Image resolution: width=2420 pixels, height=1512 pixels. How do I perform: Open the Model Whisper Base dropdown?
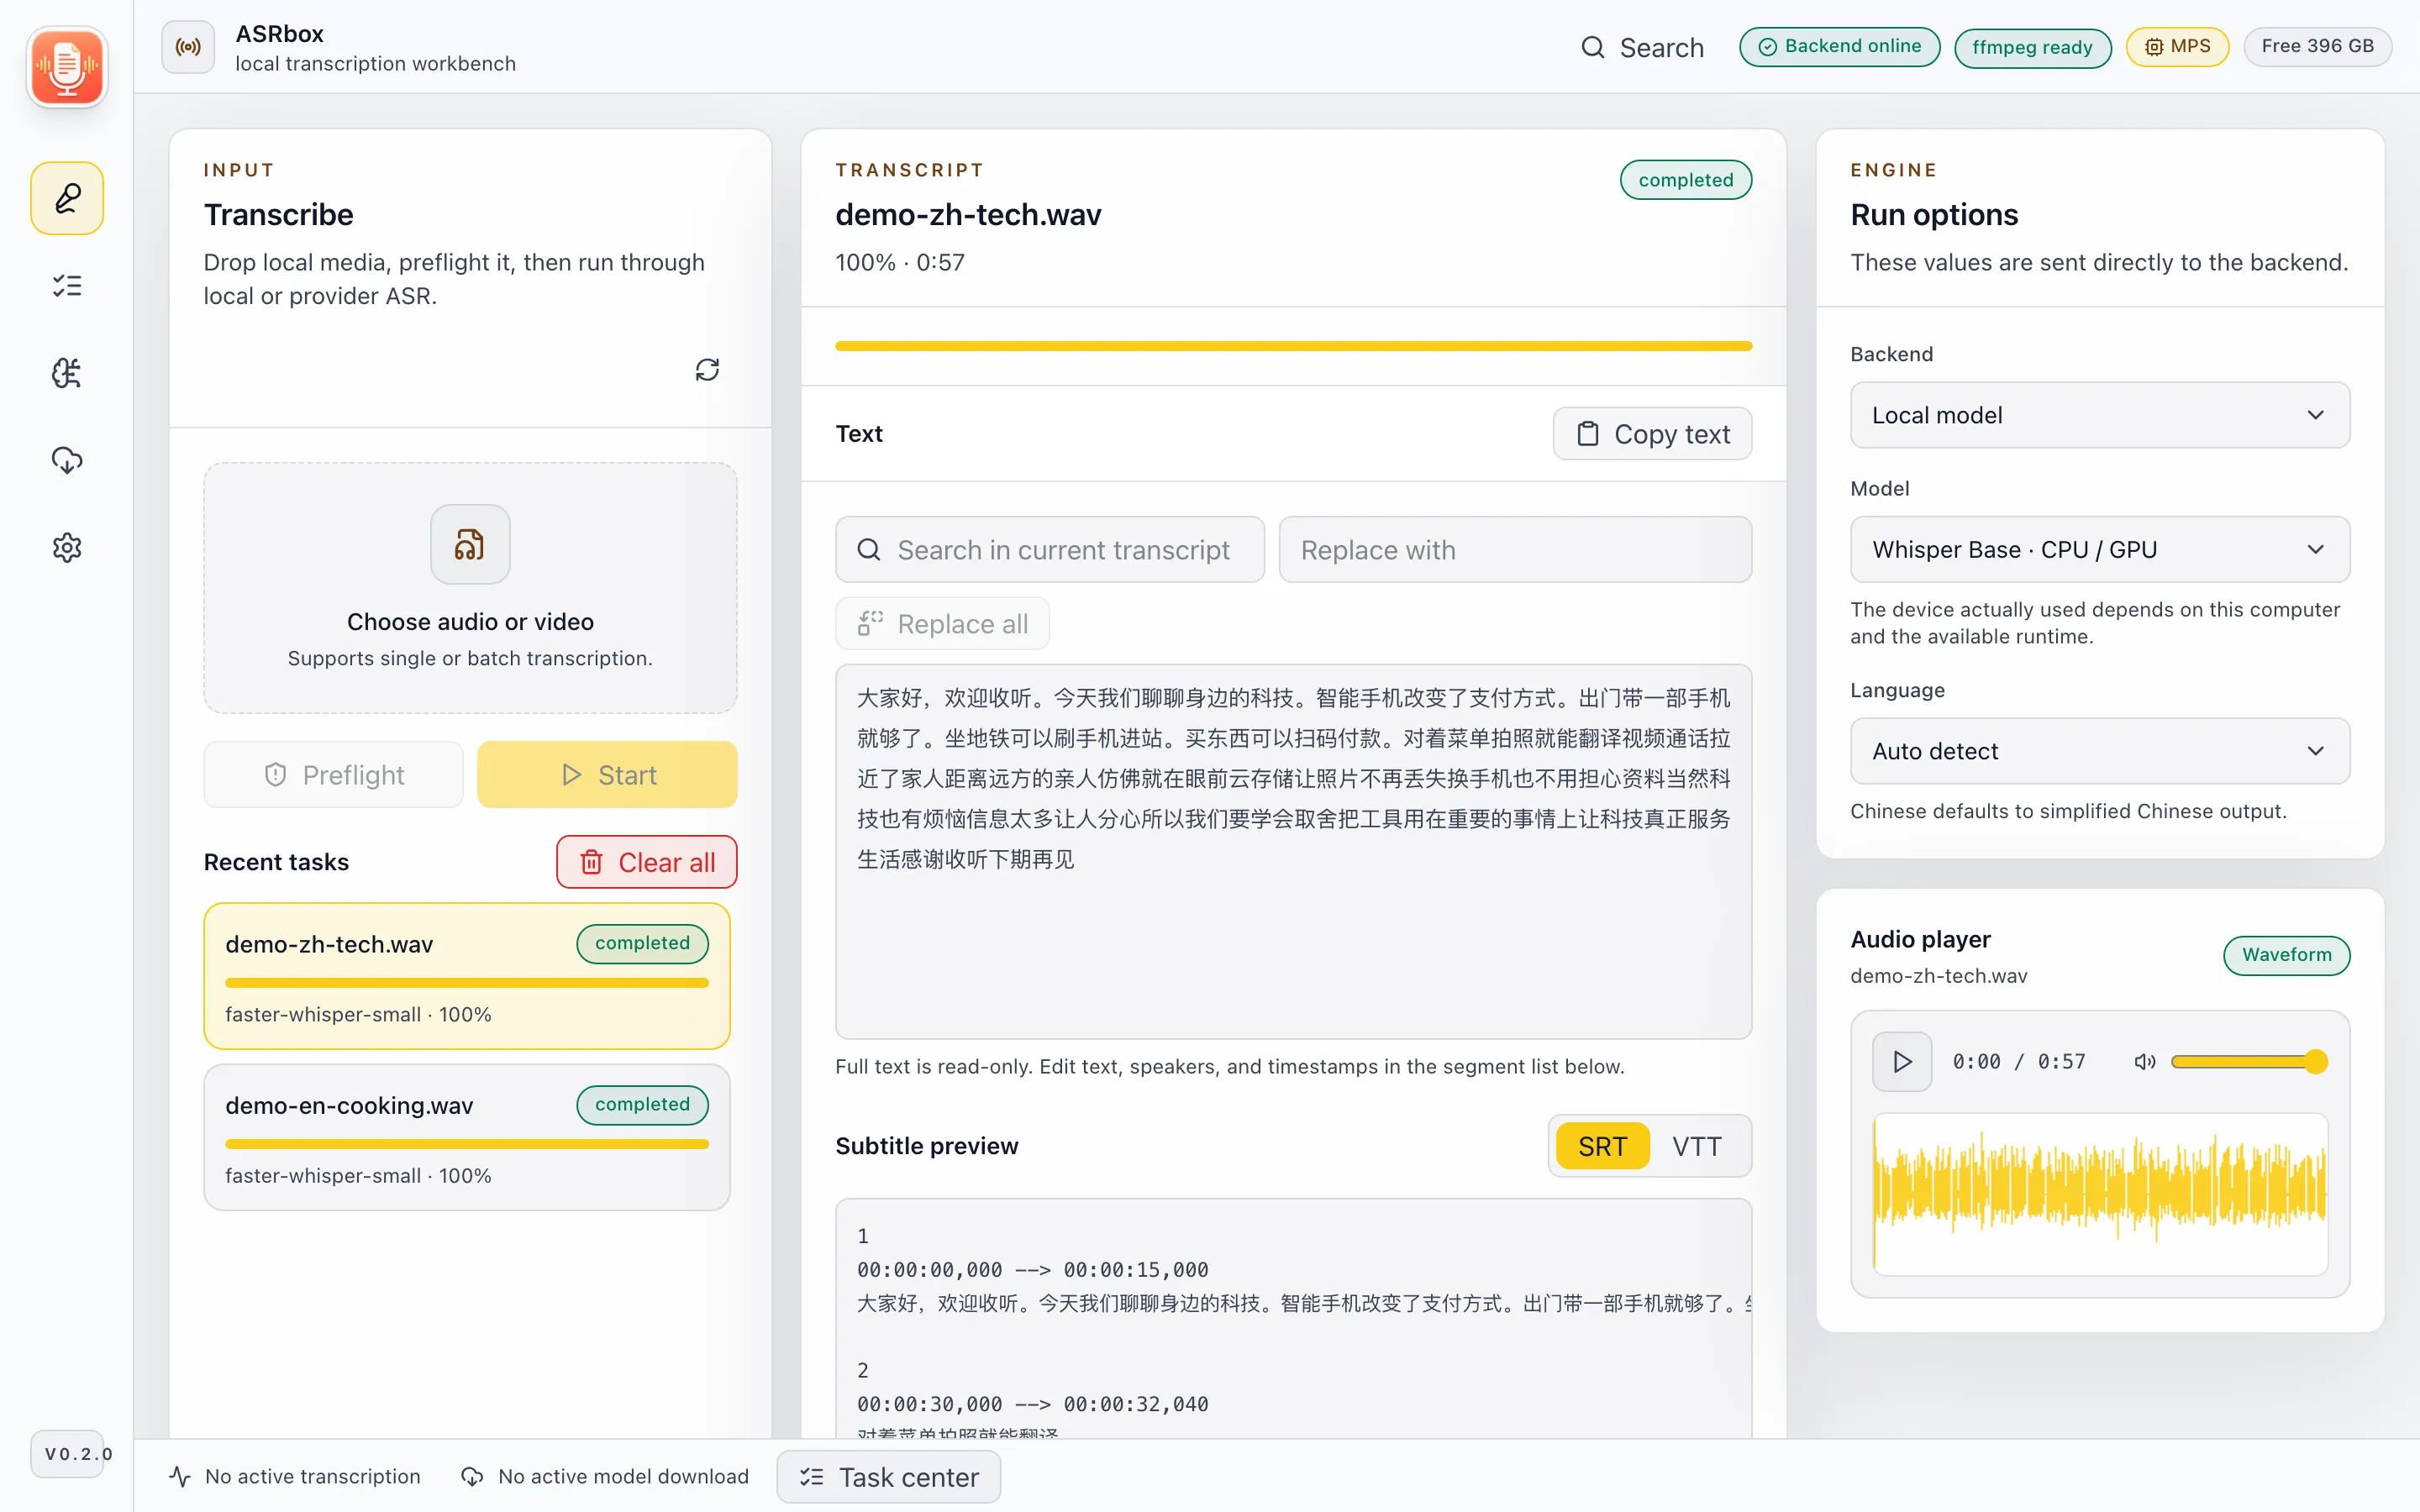[2100, 549]
